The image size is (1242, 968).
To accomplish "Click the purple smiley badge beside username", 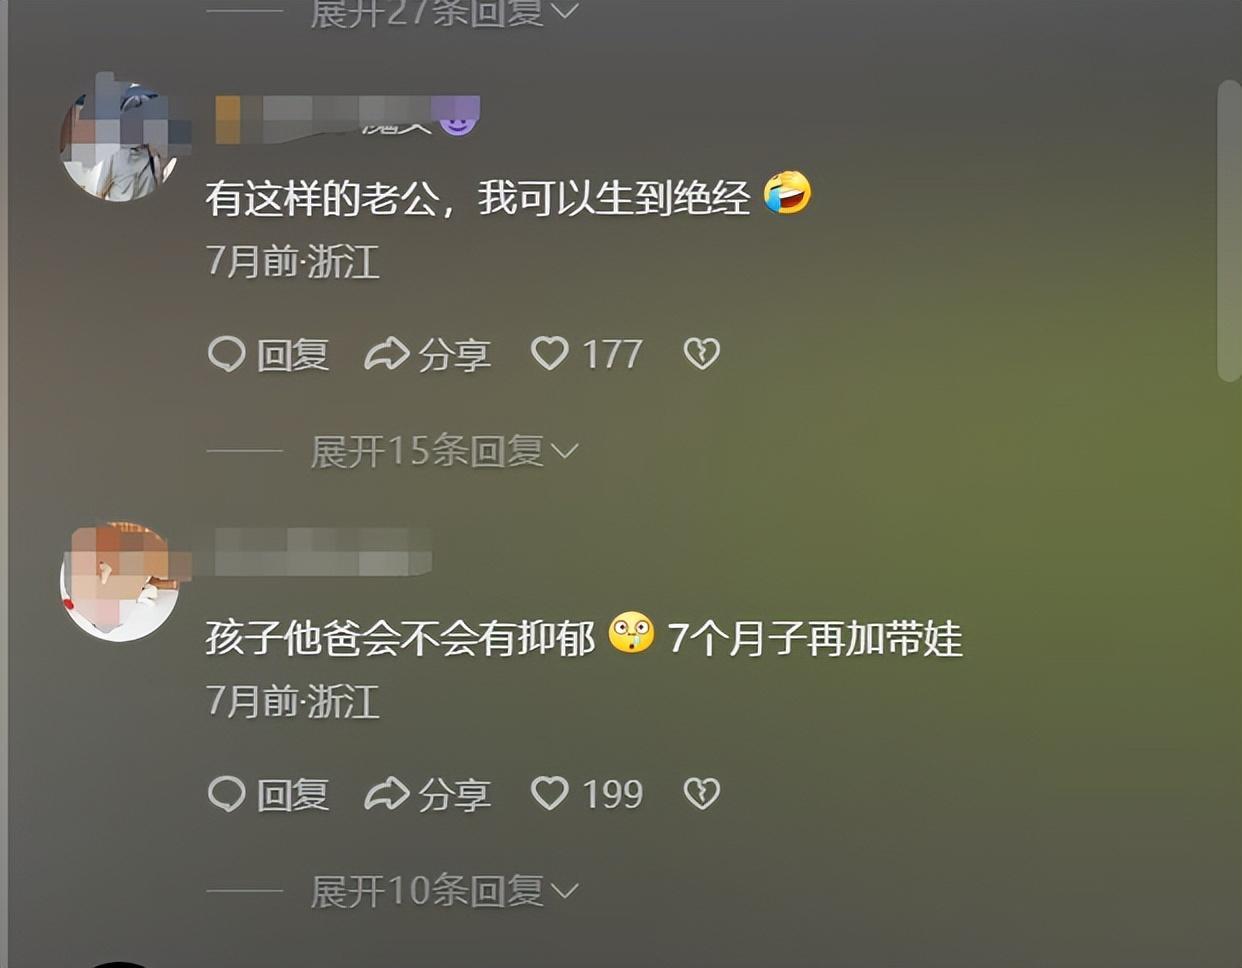I will point(458,117).
